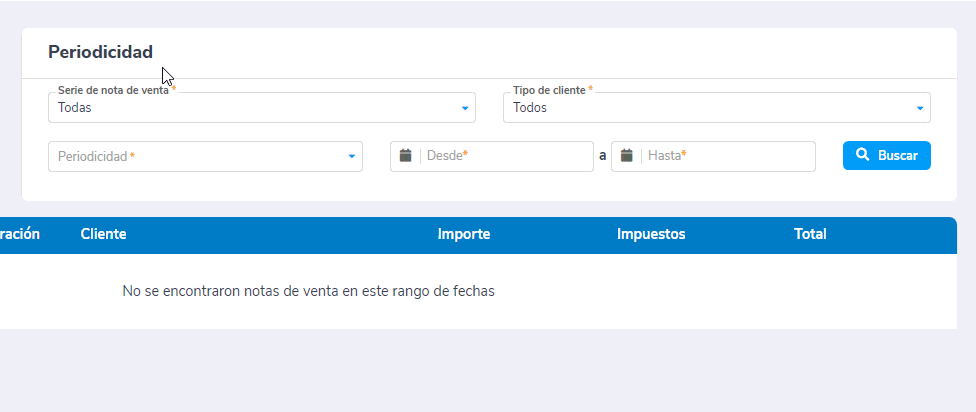
Task: Click the calendar icon beside Desde
Action: pyautogui.click(x=405, y=156)
